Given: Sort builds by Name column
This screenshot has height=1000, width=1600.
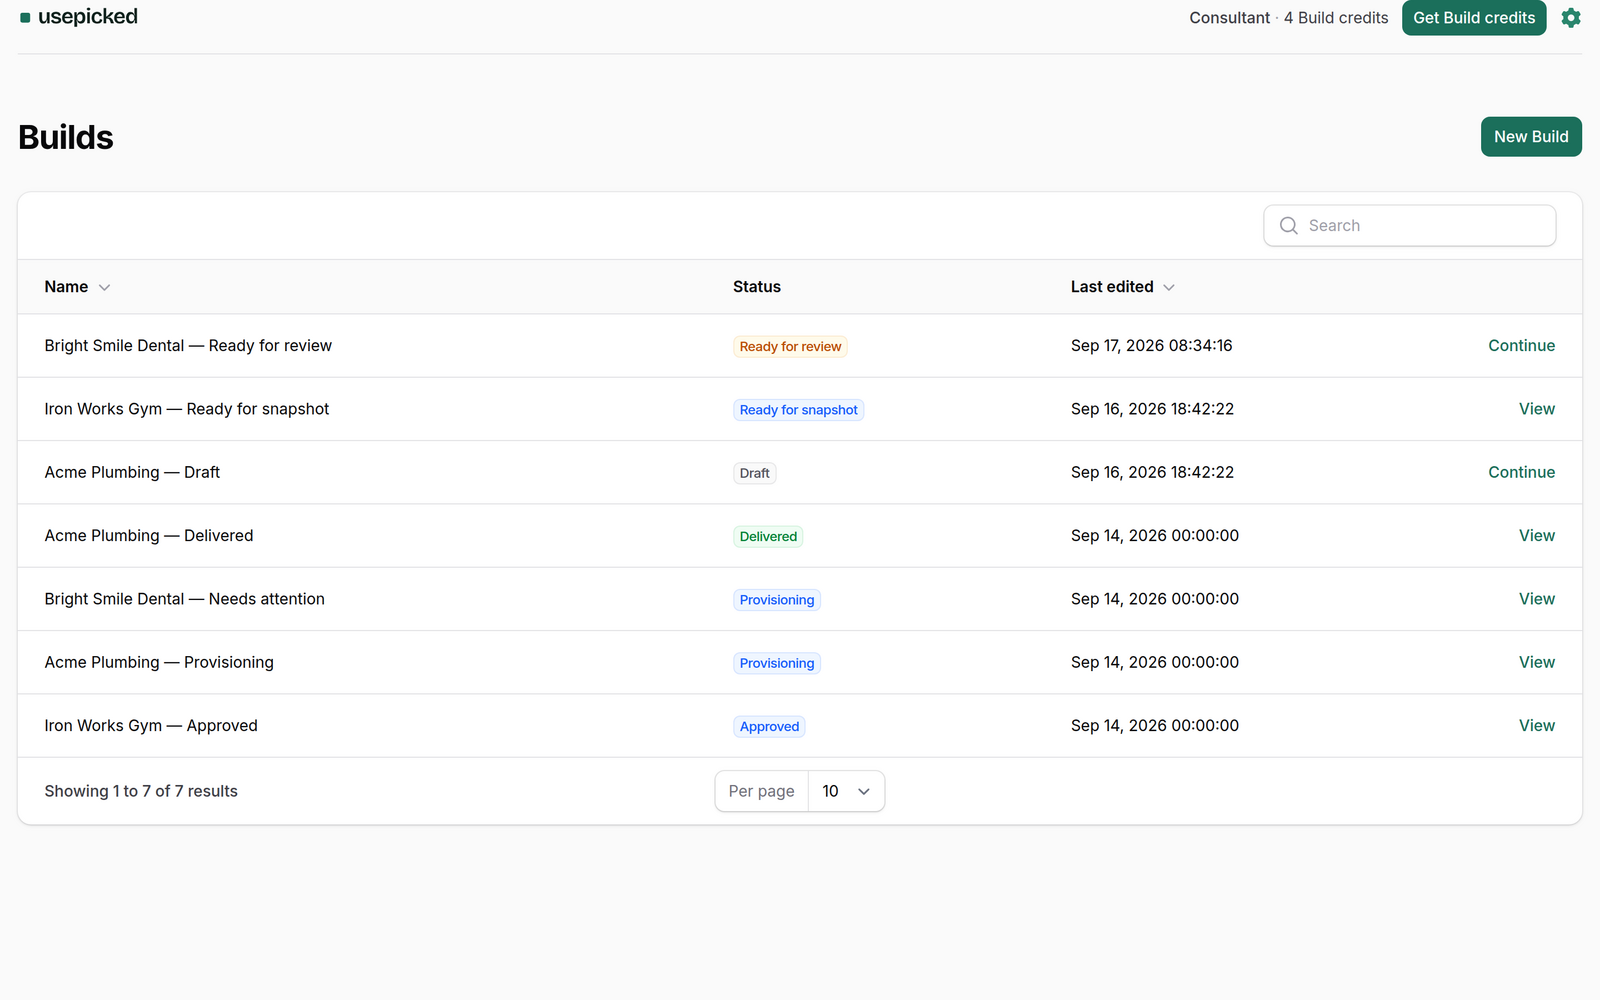Looking at the screenshot, I should tap(77, 287).
